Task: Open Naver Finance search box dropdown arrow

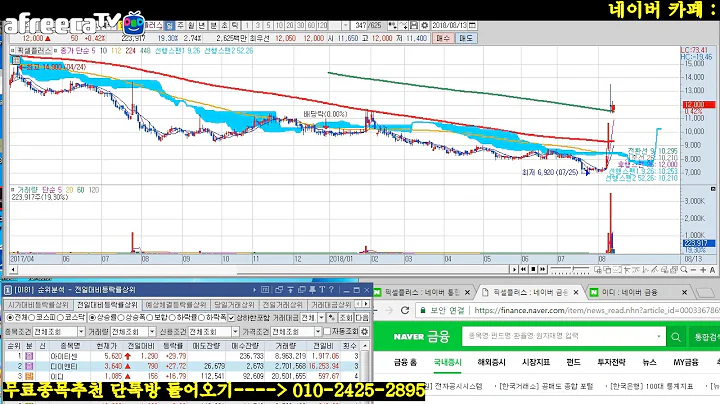Action: click(658, 337)
